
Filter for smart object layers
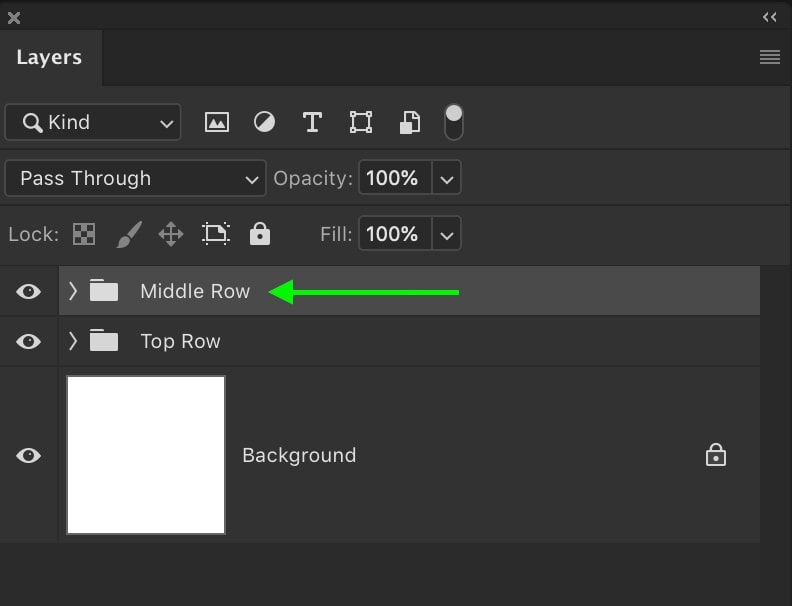pyautogui.click(x=410, y=122)
